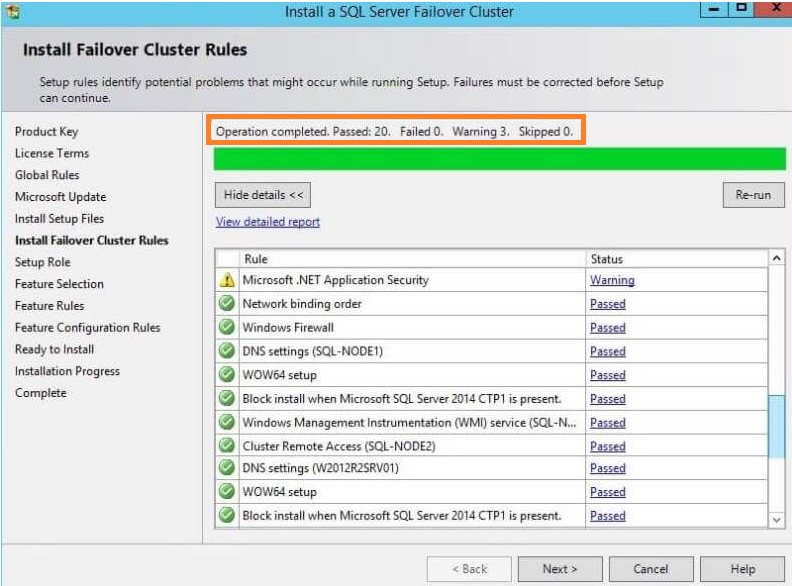Click the Back button
Image resolution: width=792 pixels, height=586 pixels.
(469, 569)
